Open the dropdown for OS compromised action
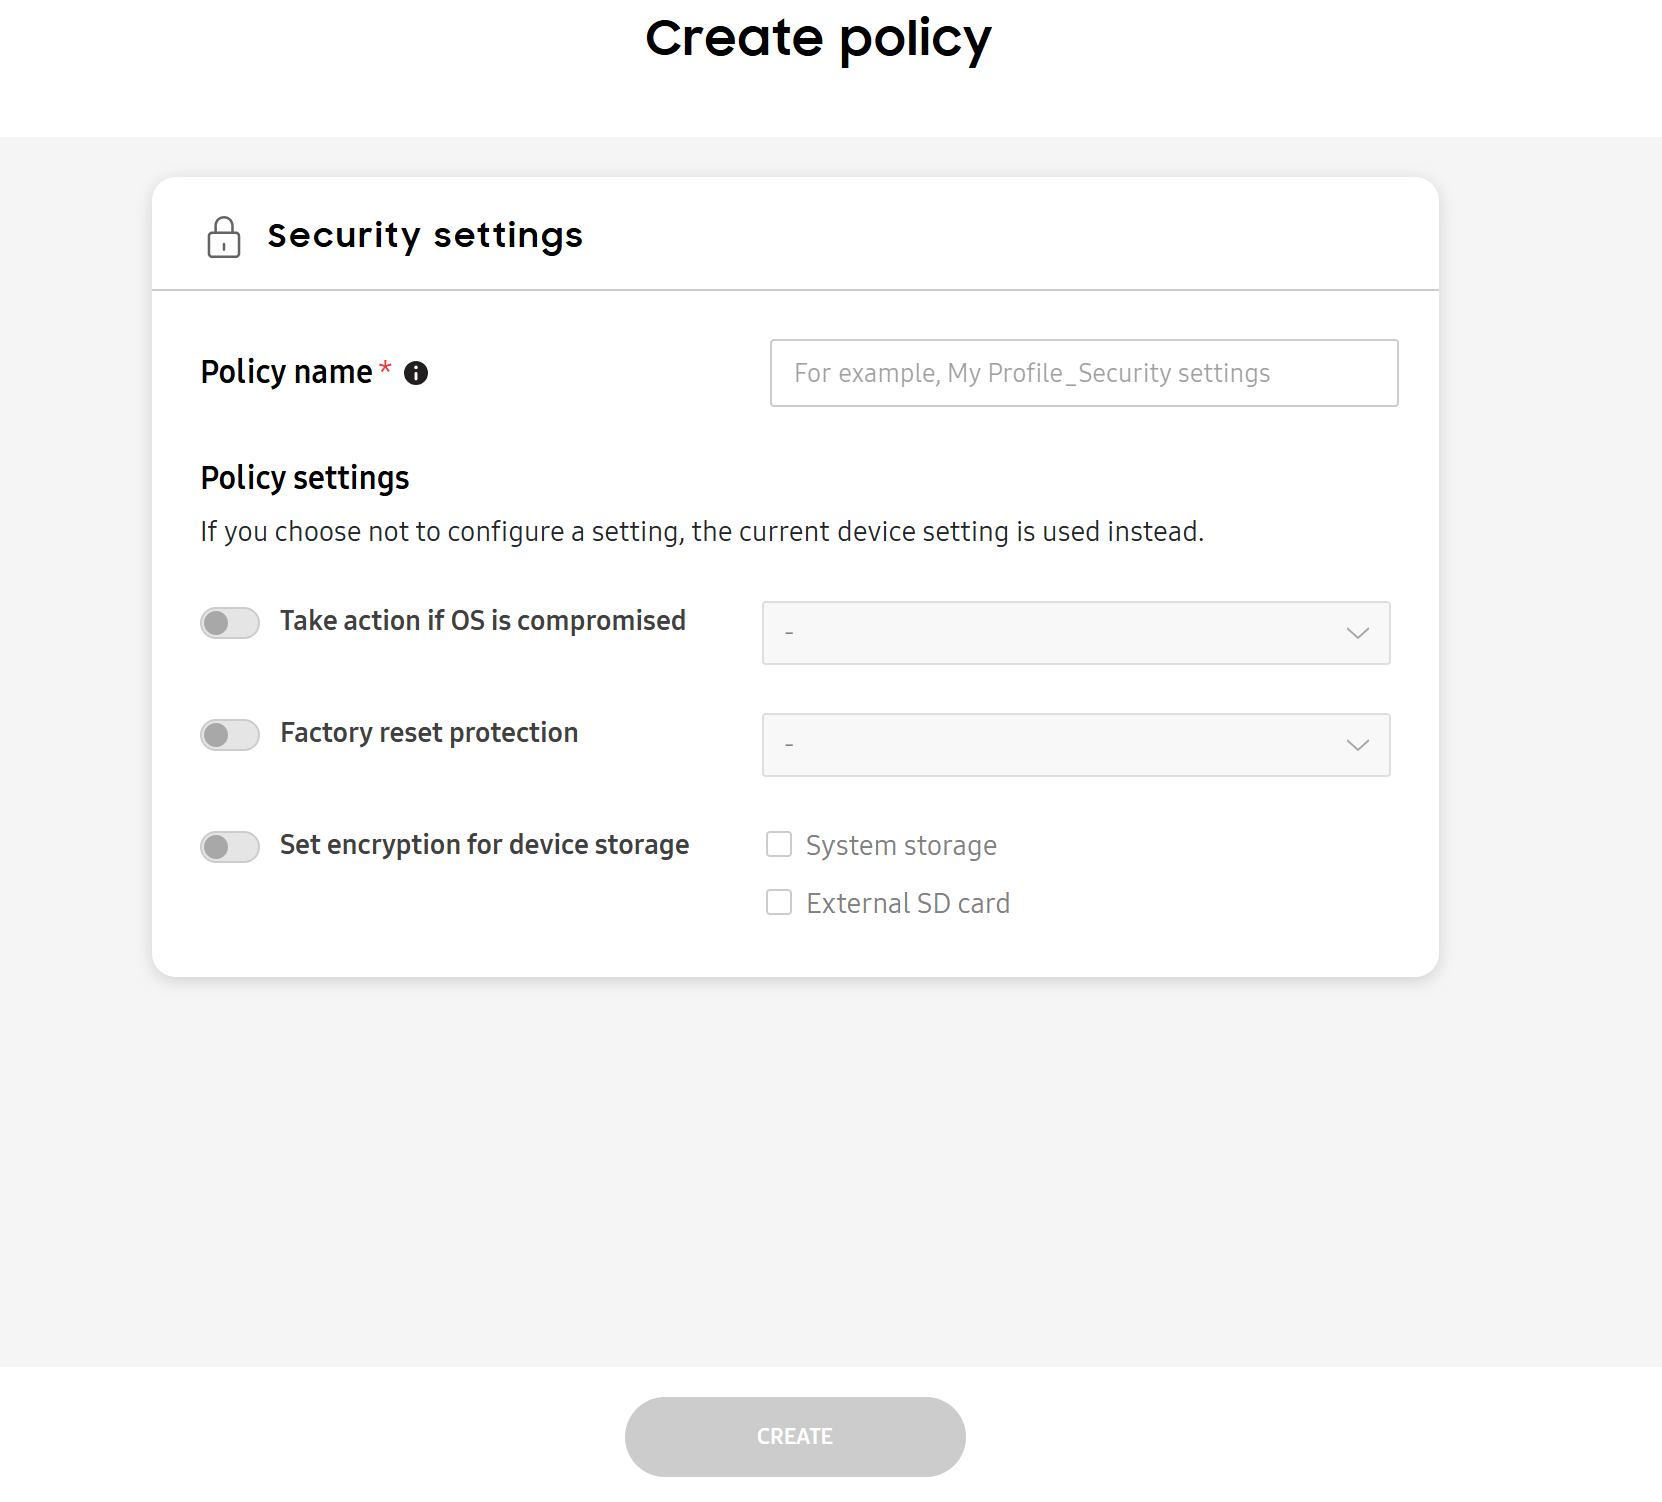This screenshot has height=1502, width=1662. tap(1075, 632)
